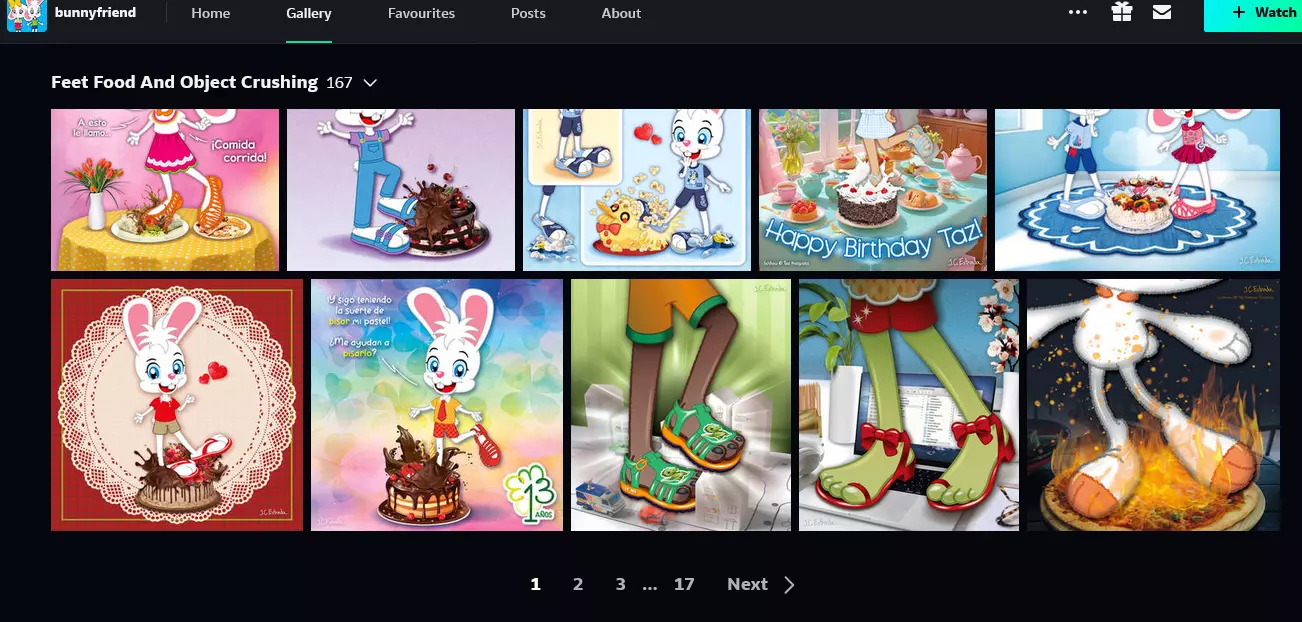
Task: Open the mail envelope icon
Action: click(1162, 12)
